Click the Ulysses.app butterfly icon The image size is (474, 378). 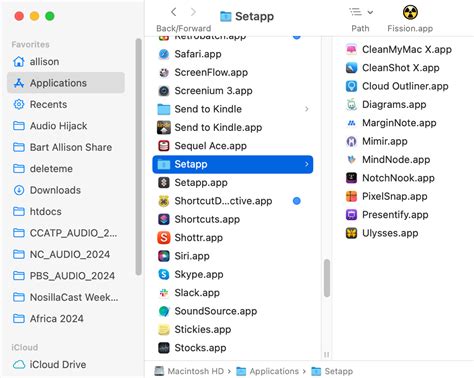click(351, 233)
